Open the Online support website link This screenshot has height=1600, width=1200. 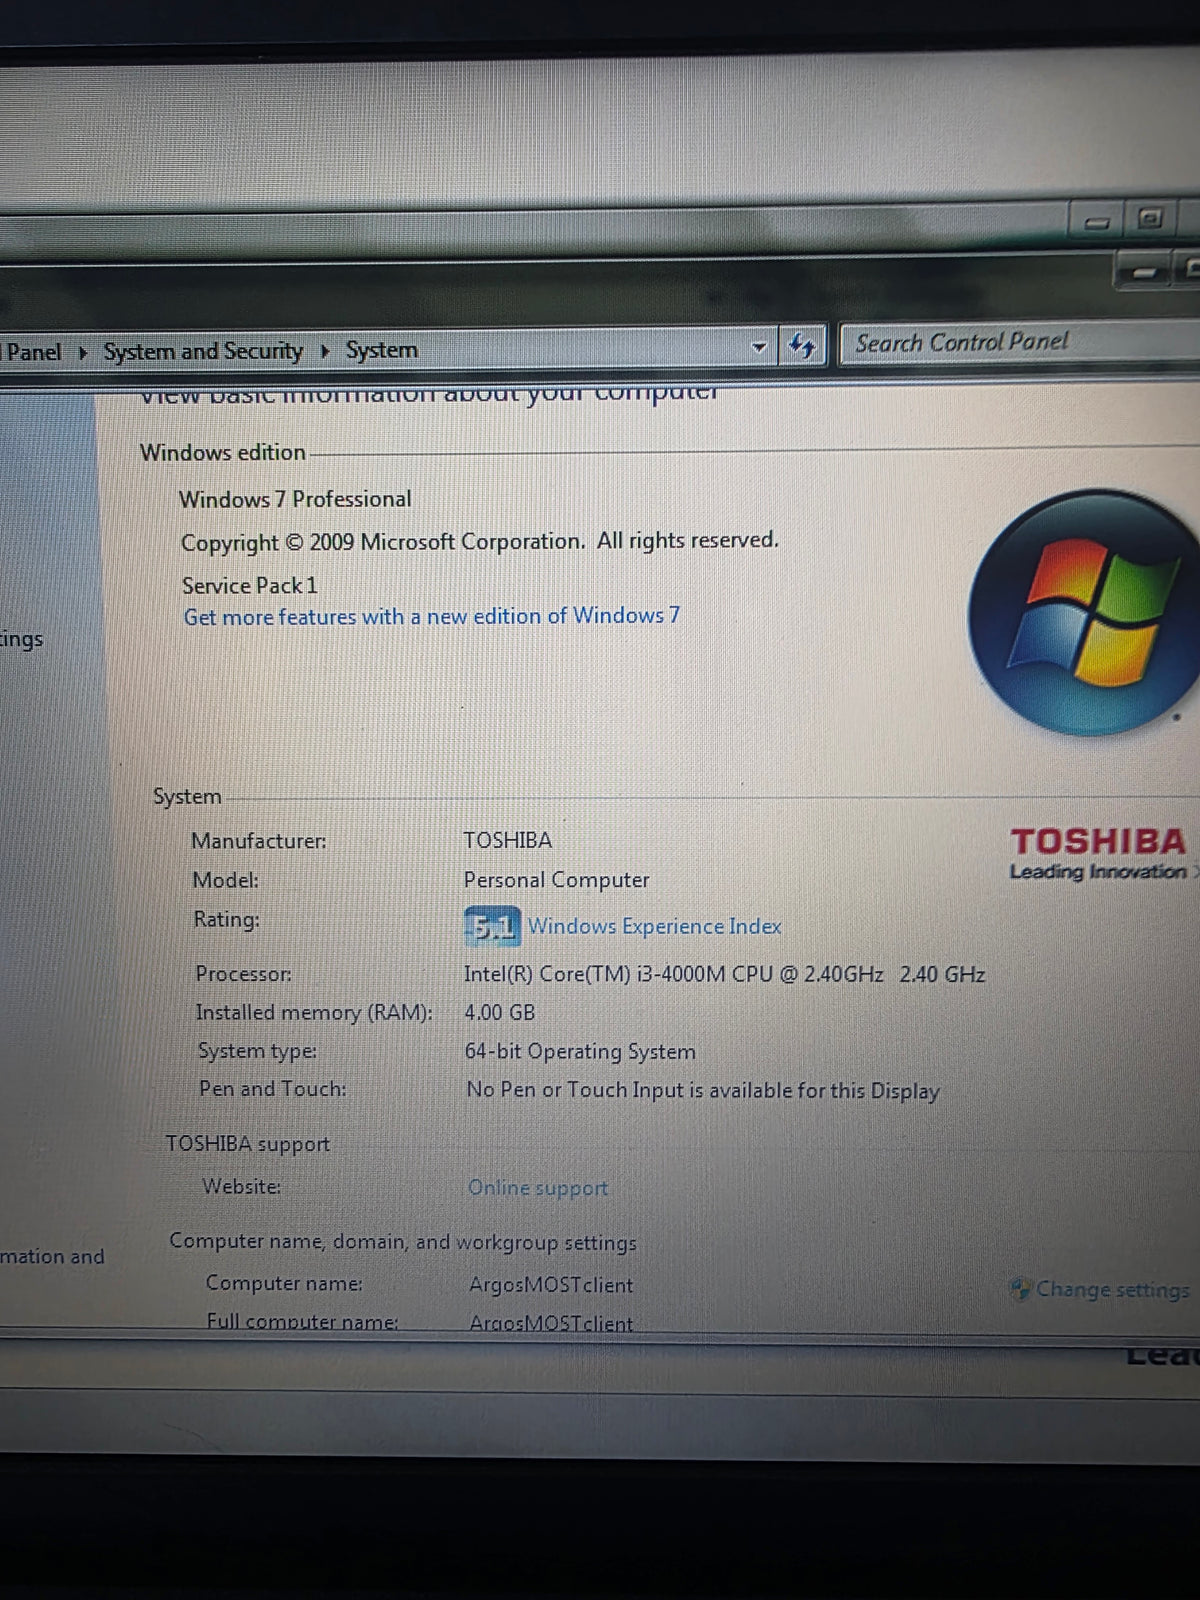click(x=538, y=1188)
